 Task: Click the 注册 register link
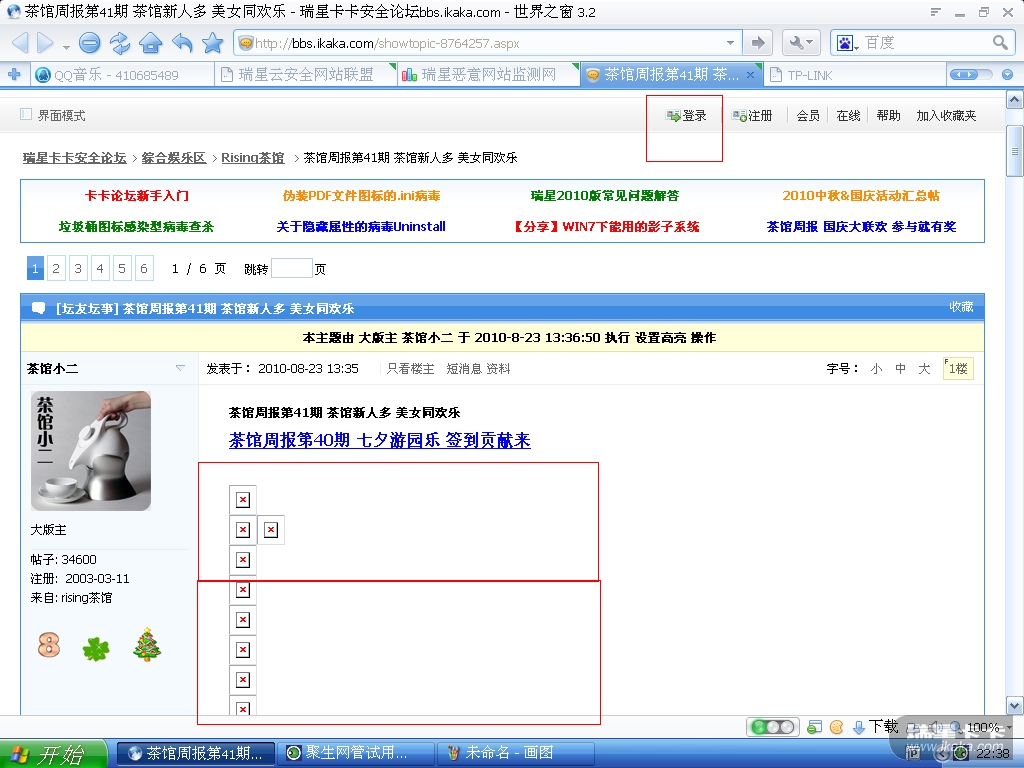[752, 116]
